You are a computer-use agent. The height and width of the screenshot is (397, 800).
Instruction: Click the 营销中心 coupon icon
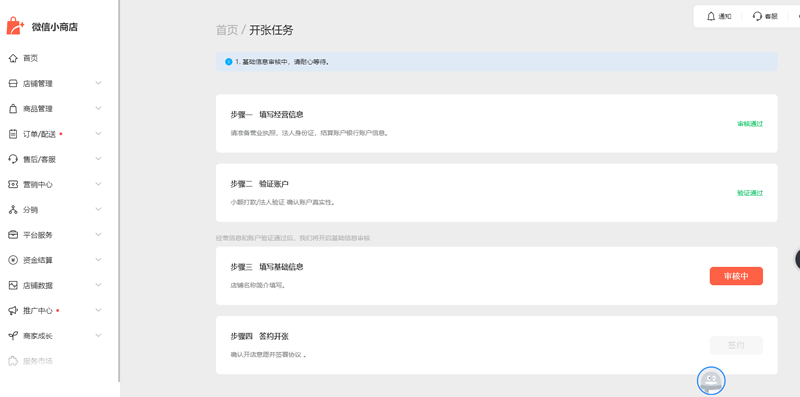pyautogui.click(x=13, y=185)
